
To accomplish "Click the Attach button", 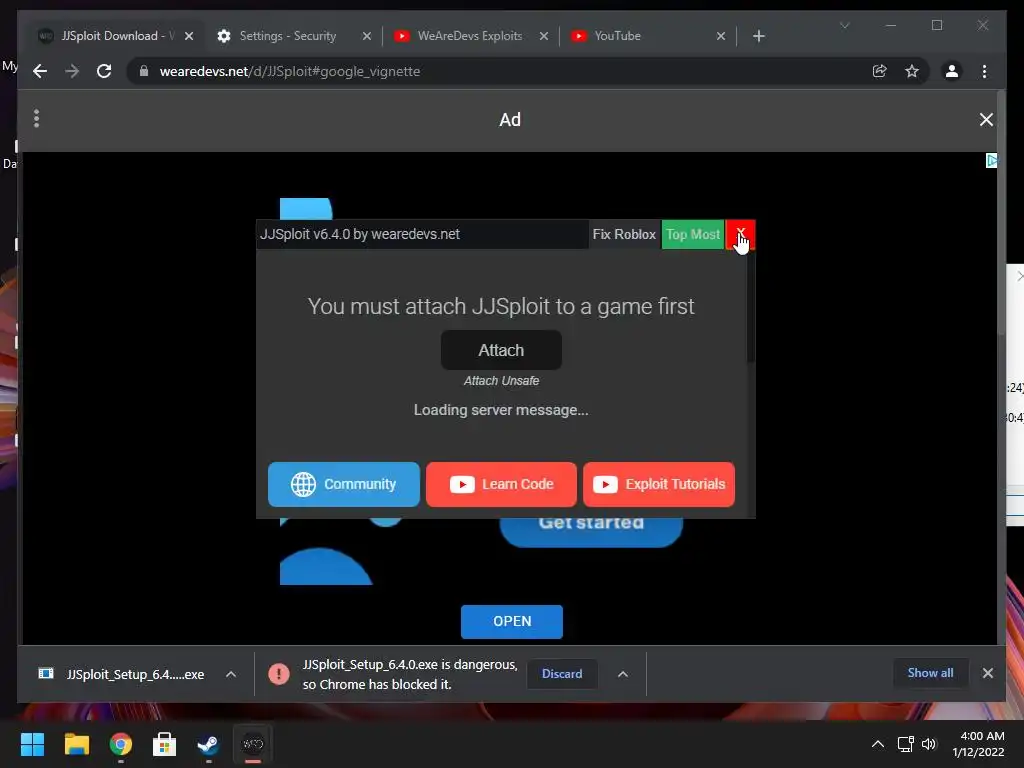I will pyautogui.click(x=501, y=350).
